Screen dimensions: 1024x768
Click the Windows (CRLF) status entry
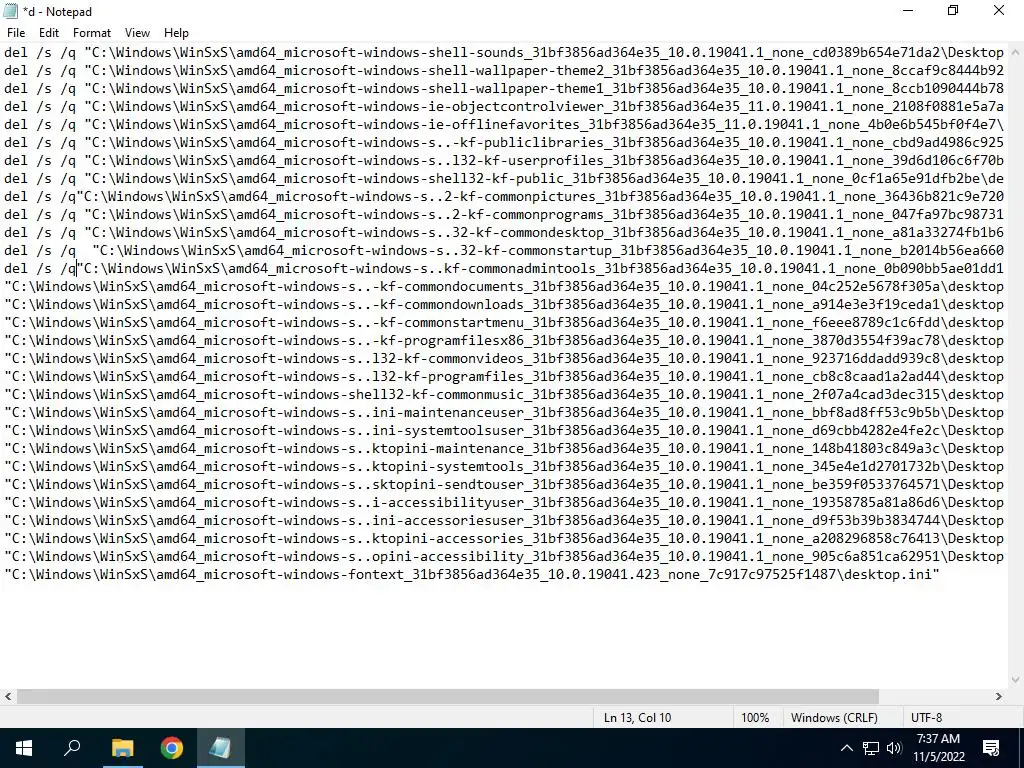(834, 718)
